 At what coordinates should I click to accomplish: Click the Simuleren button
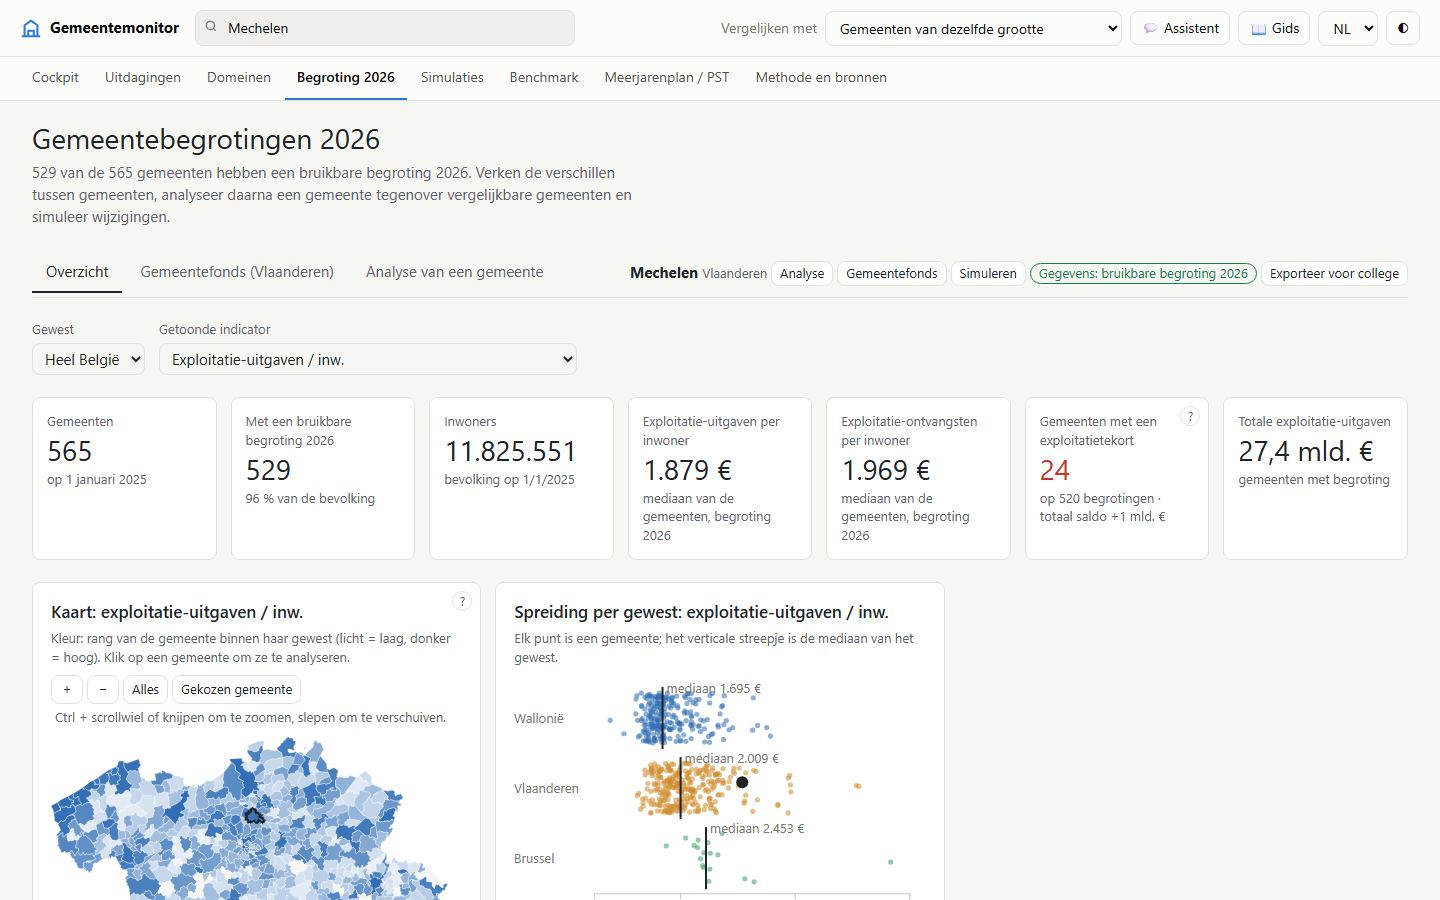click(x=988, y=273)
